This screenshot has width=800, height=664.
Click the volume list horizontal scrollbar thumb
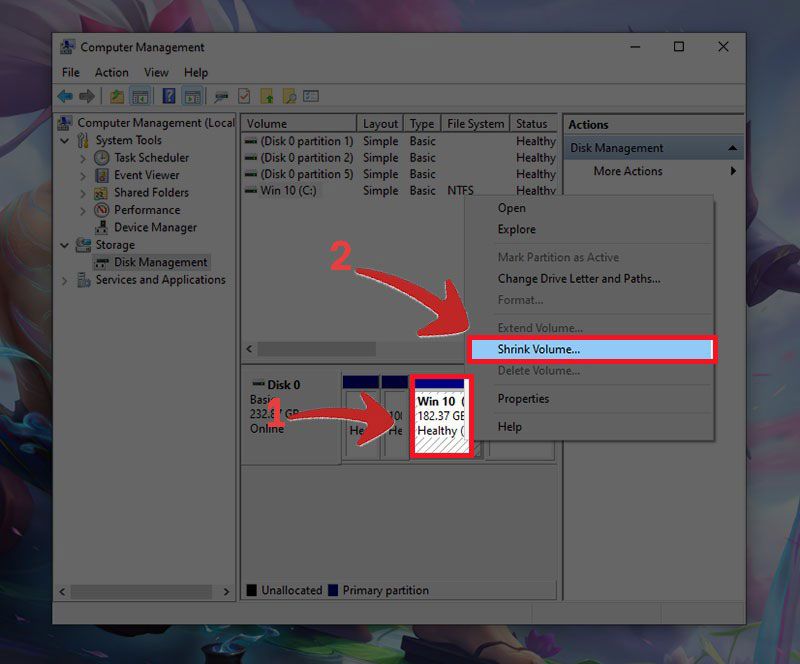point(316,349)
